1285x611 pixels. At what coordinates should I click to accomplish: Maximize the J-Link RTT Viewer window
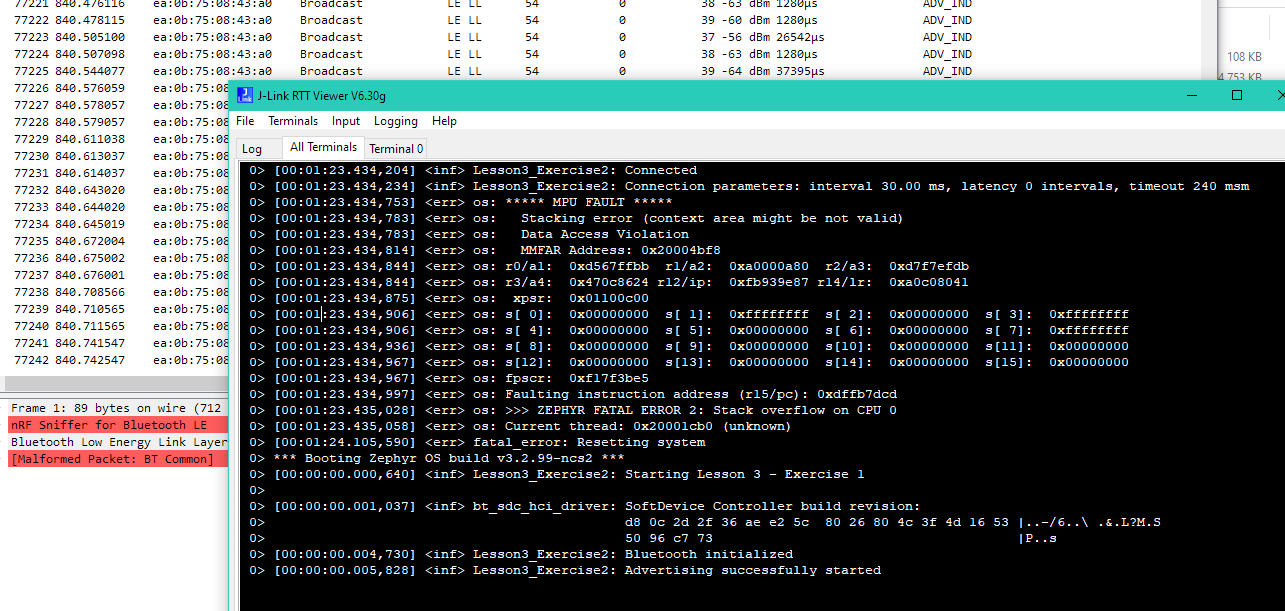[x=1237, y=95]
